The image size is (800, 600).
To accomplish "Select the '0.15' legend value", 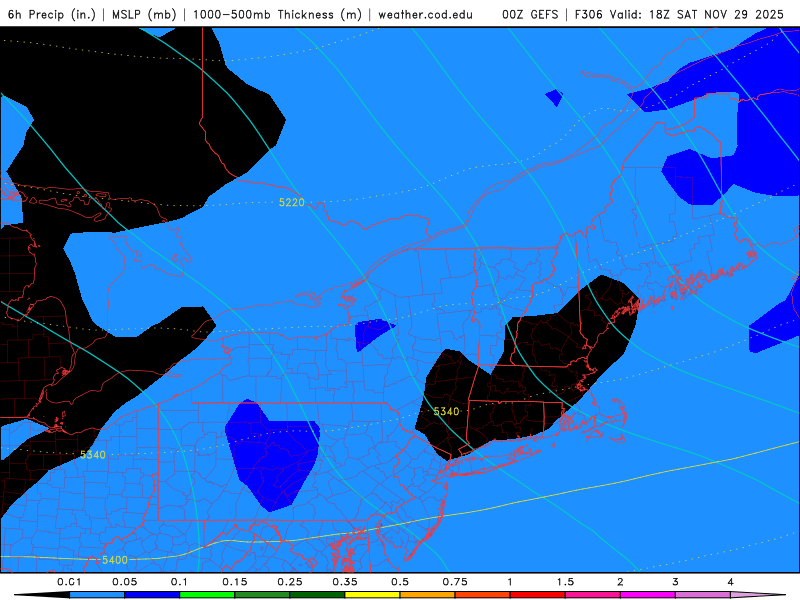I will tap(235, 582).
